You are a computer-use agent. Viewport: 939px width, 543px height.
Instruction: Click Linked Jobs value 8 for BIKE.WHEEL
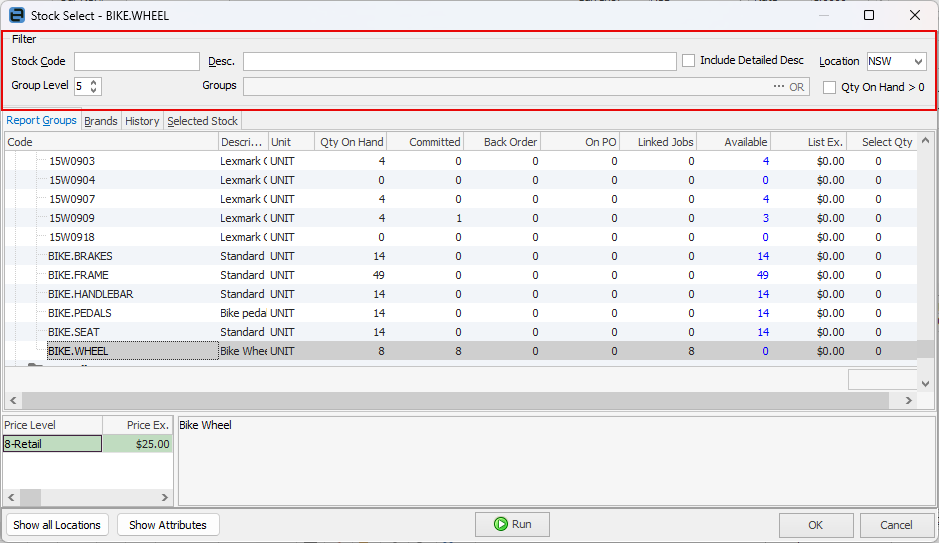tap(691, 351)
